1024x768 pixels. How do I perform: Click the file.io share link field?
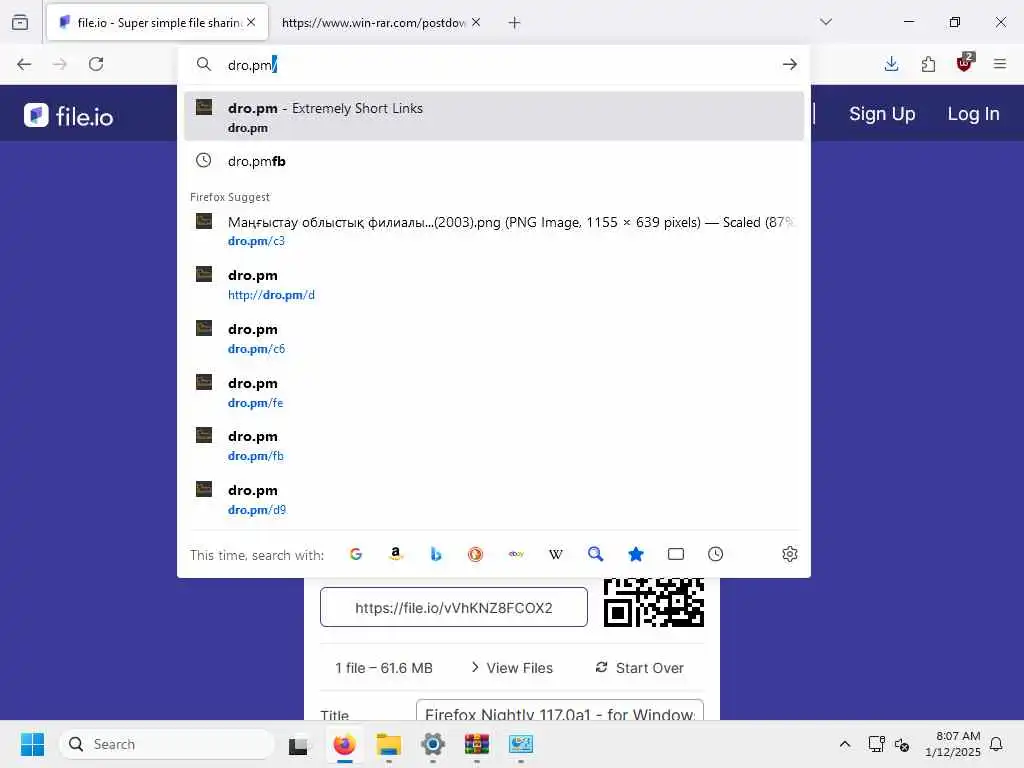[454, 607]
